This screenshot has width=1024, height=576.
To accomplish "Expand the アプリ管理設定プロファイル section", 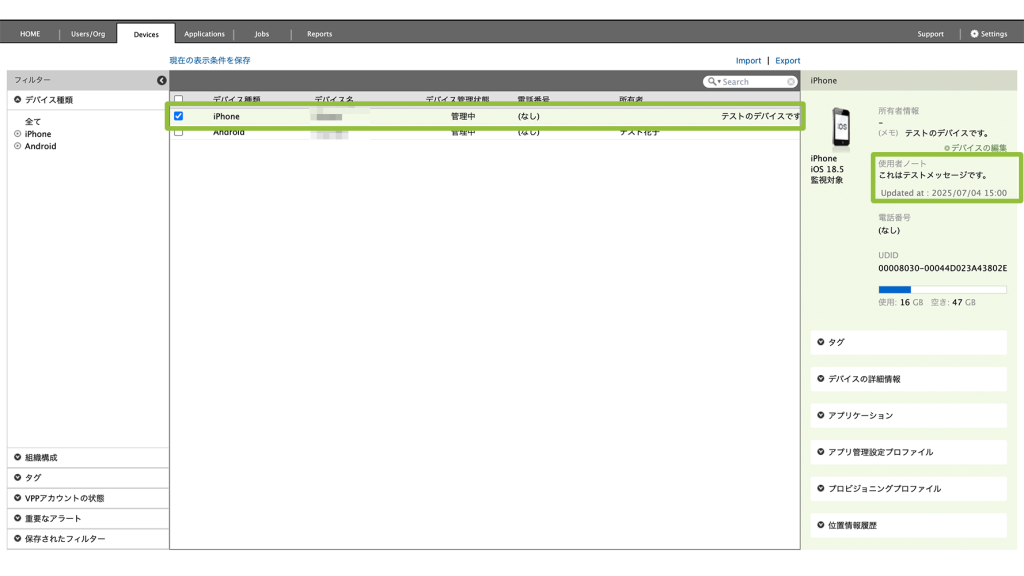I will pos(908,452).
